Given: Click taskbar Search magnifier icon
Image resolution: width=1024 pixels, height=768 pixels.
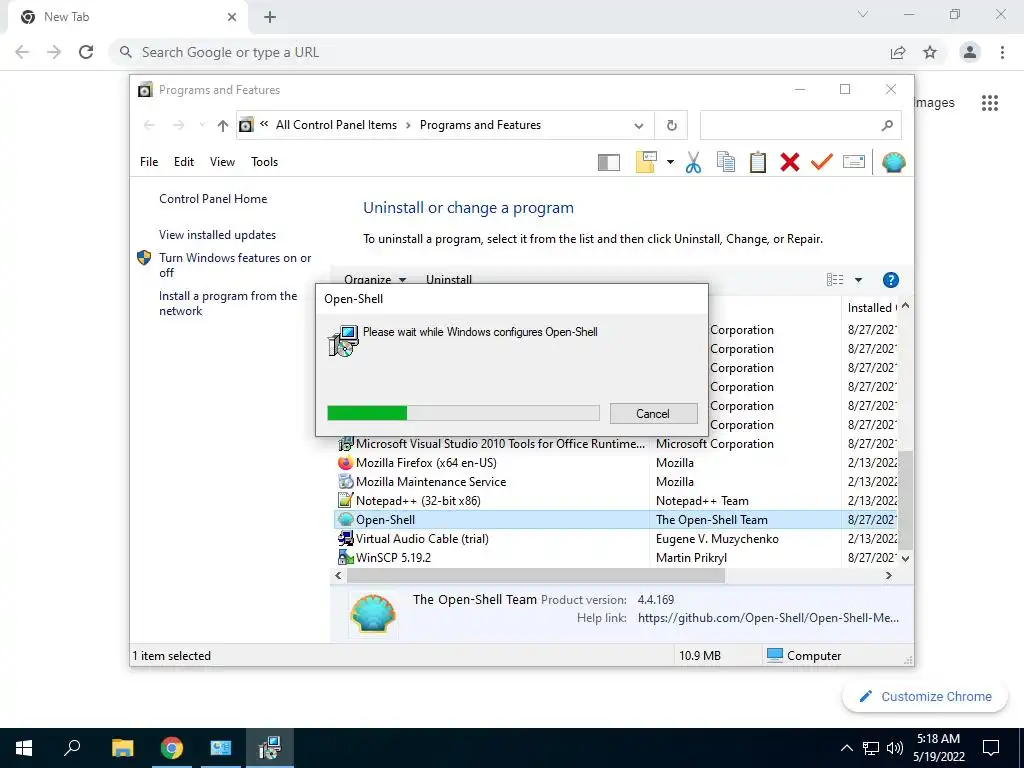Looking at the screenshot, I should click(x=72, y=748).
